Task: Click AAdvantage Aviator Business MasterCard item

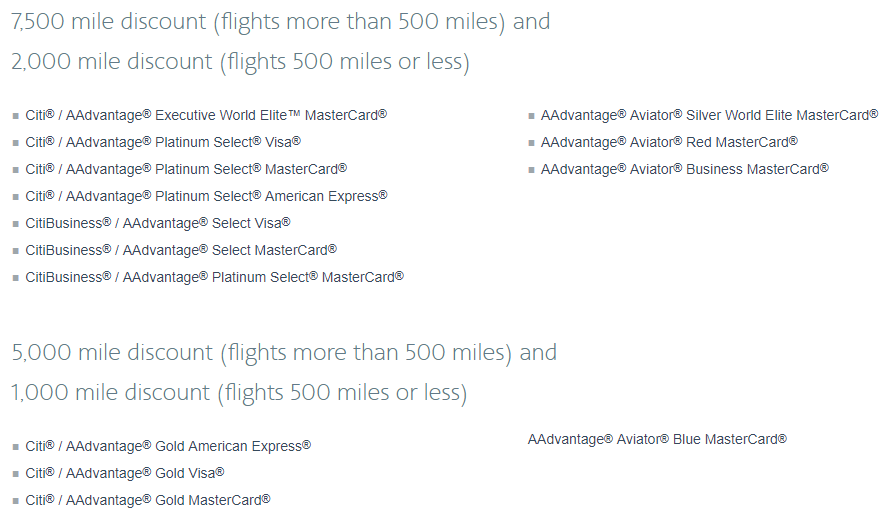Action: 684,170
